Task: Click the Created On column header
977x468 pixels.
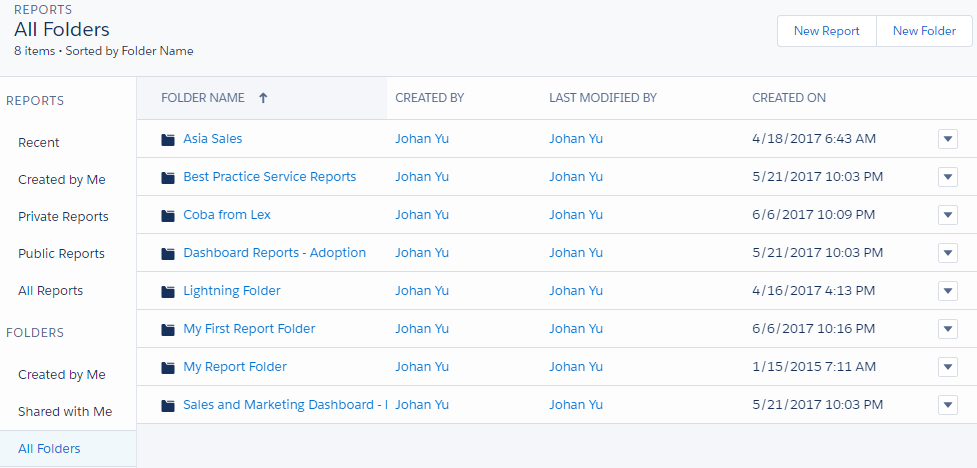Action: (789, 98)
